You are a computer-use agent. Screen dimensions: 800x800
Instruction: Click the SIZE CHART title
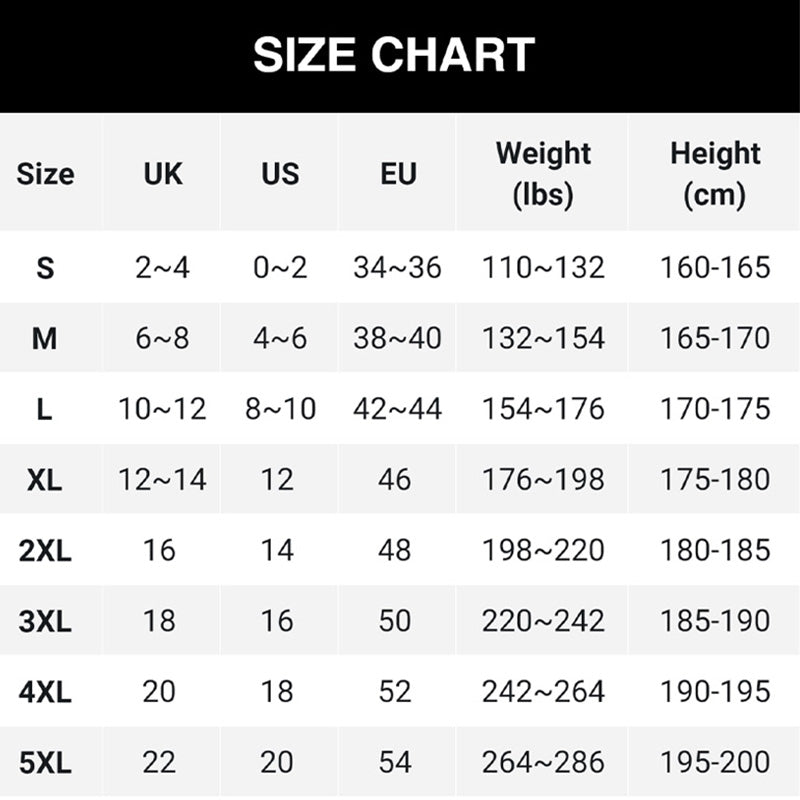[394, 55]
